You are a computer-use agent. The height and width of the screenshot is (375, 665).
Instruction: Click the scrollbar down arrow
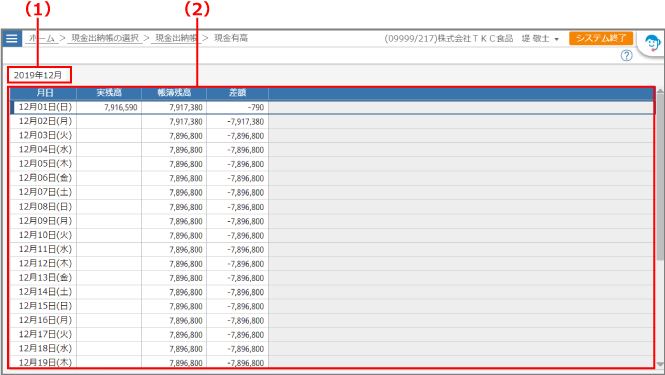660,365
